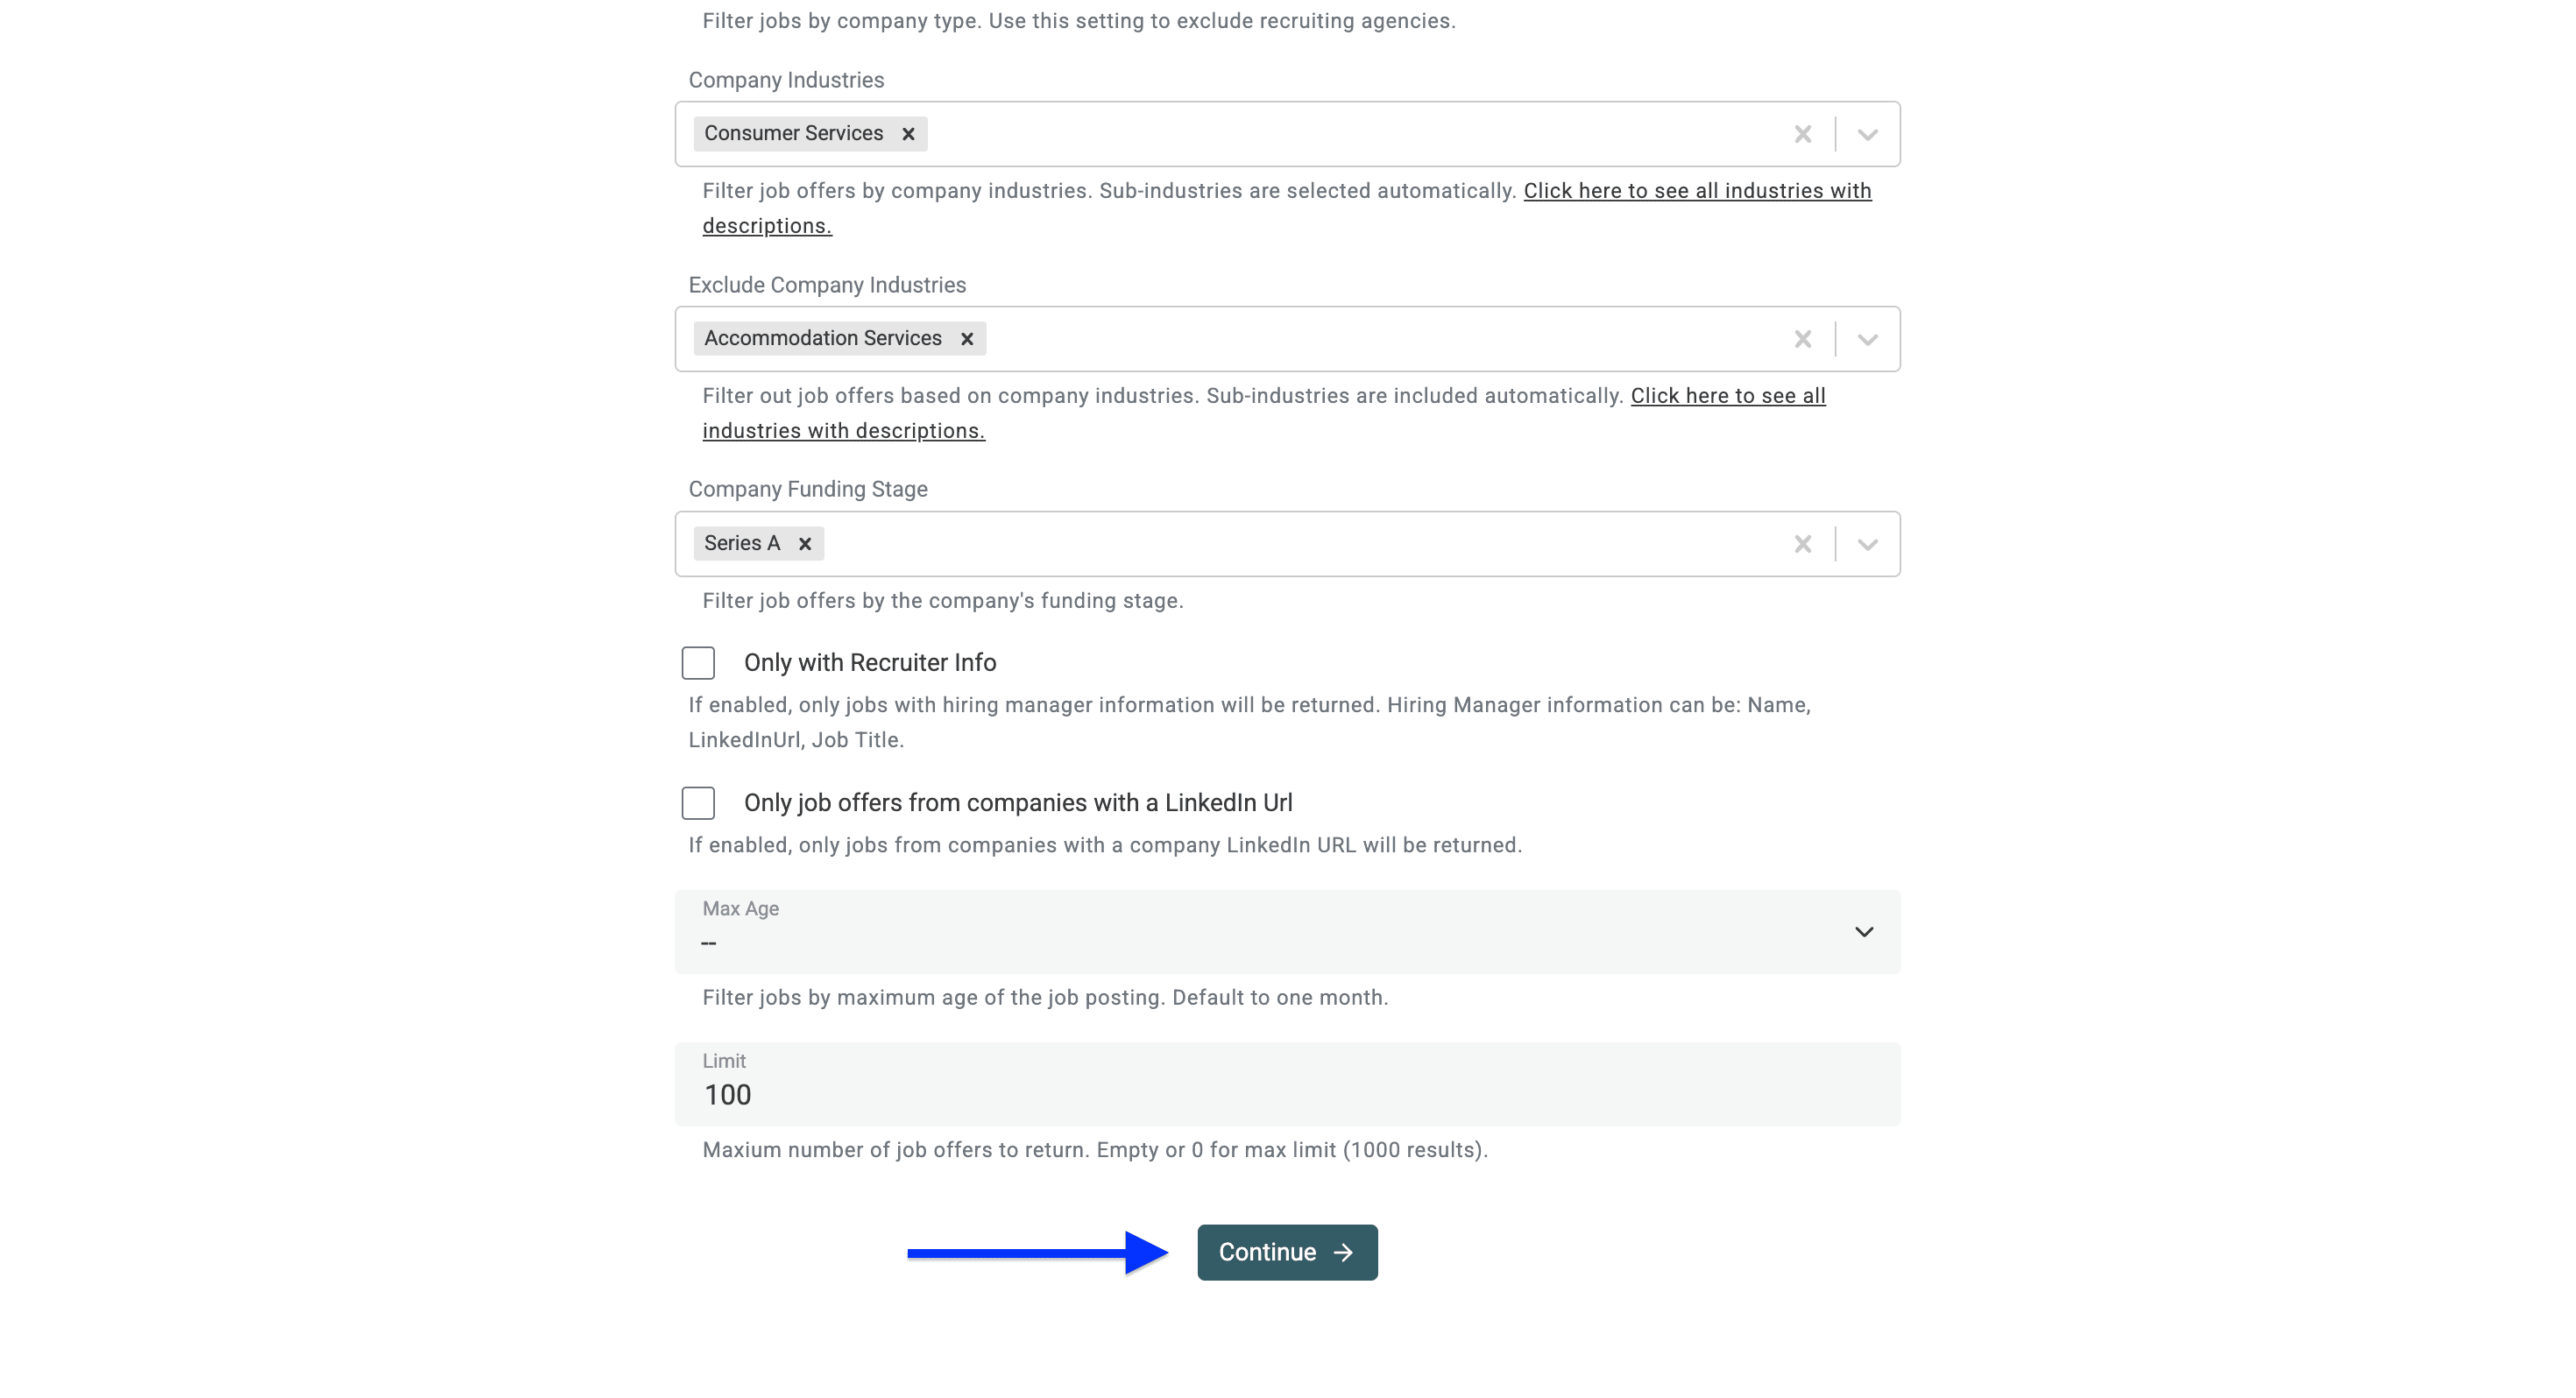This screenshot has height=1398, width=2576.
Task: Clear all selected Company Industries
Action: [x=1803, y=133]
